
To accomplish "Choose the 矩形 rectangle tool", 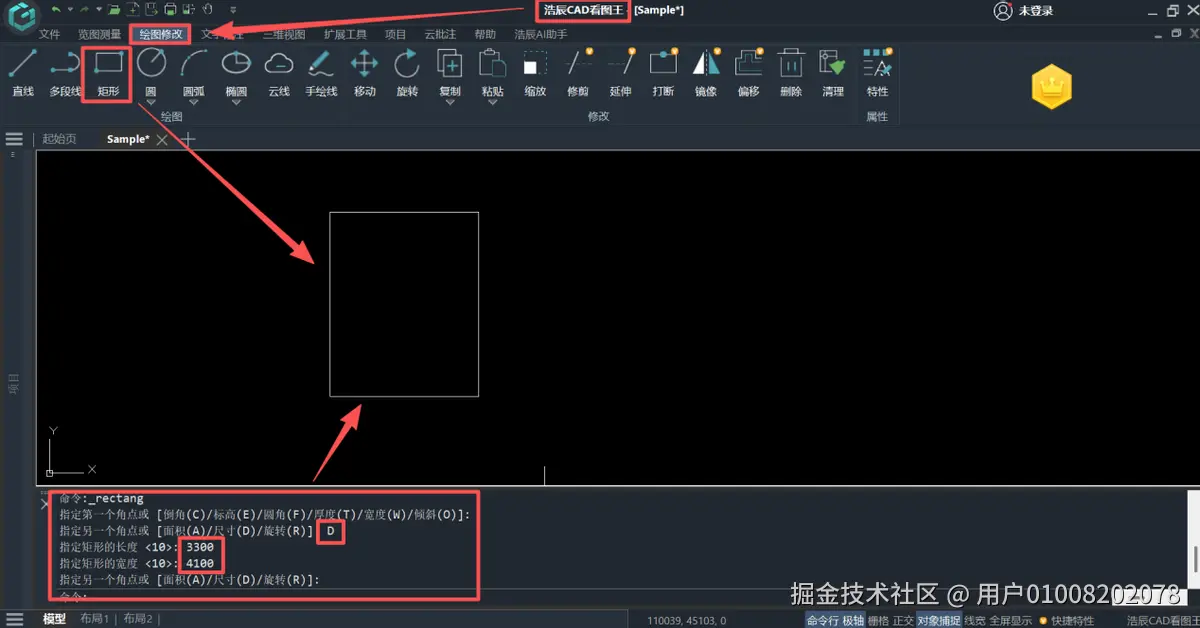I will coord(108,72).
